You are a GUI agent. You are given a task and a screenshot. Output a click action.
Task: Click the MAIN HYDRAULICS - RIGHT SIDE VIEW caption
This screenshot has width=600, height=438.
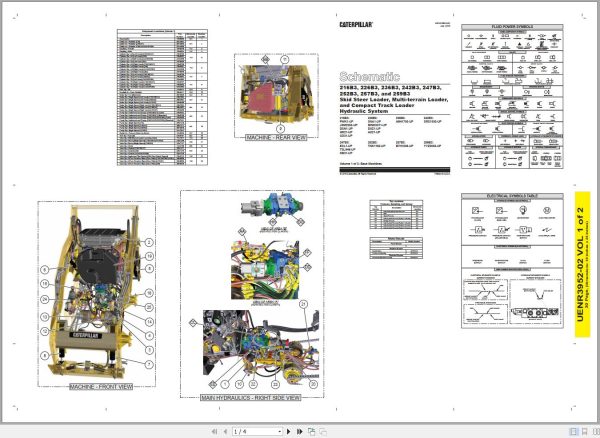pos(251,398)
